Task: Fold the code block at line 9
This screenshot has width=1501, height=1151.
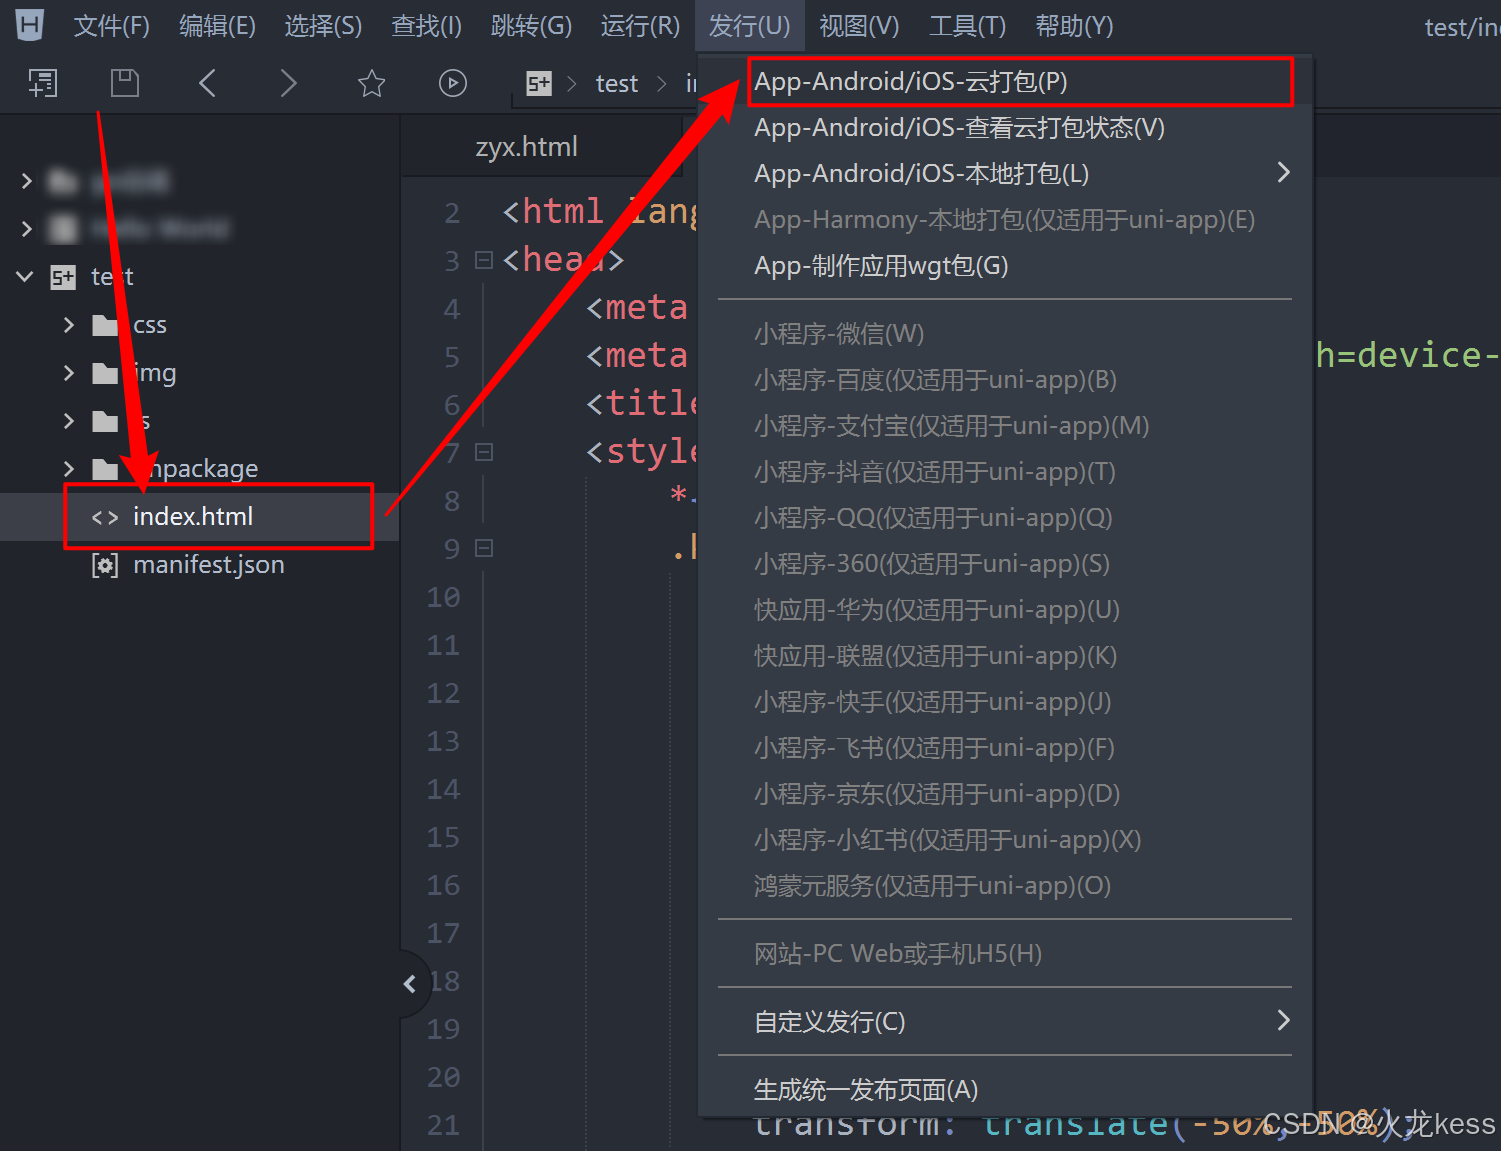Action: click(484, 548)
